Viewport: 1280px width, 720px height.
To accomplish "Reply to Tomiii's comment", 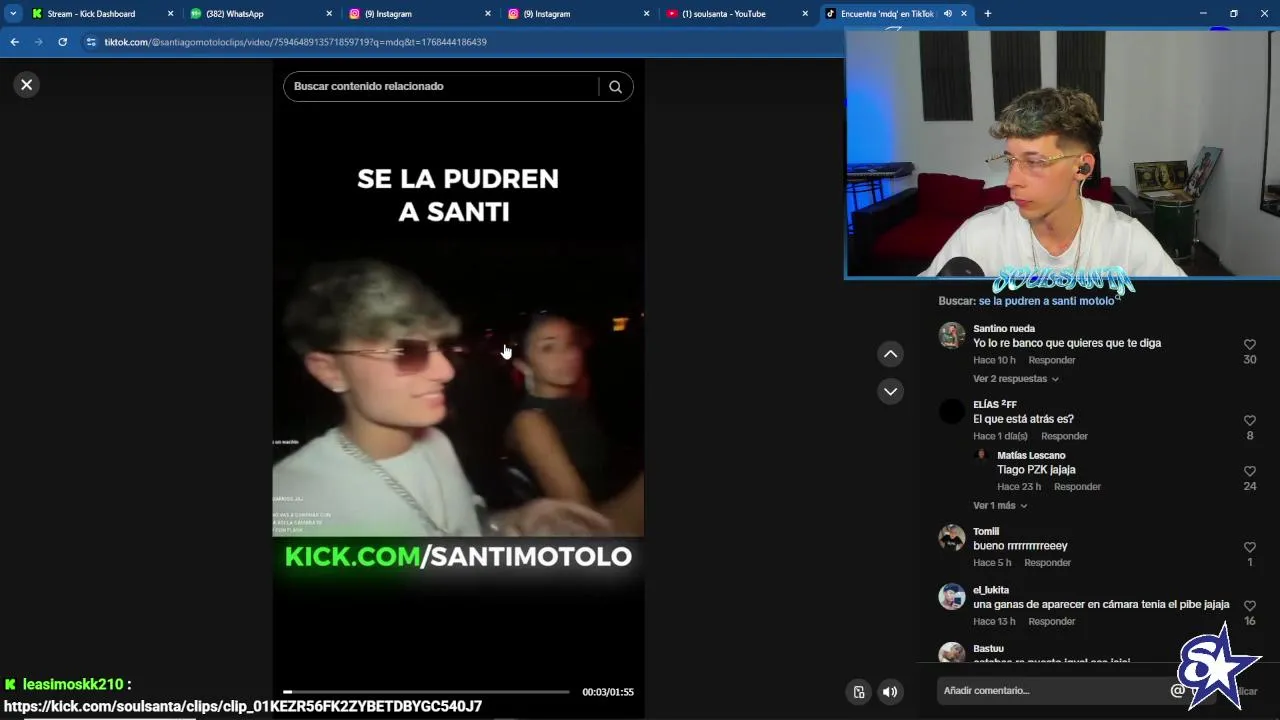I will pos(1047,563).
